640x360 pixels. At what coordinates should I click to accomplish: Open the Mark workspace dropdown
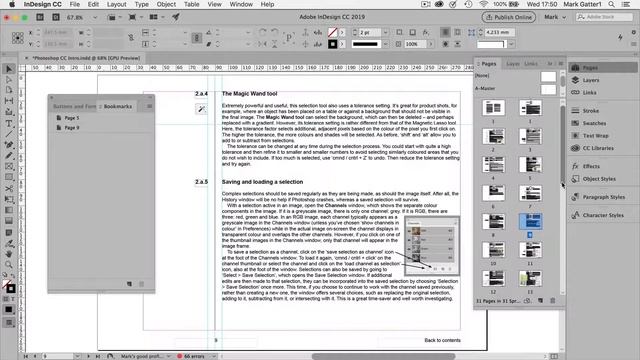[x=555, y=17]
